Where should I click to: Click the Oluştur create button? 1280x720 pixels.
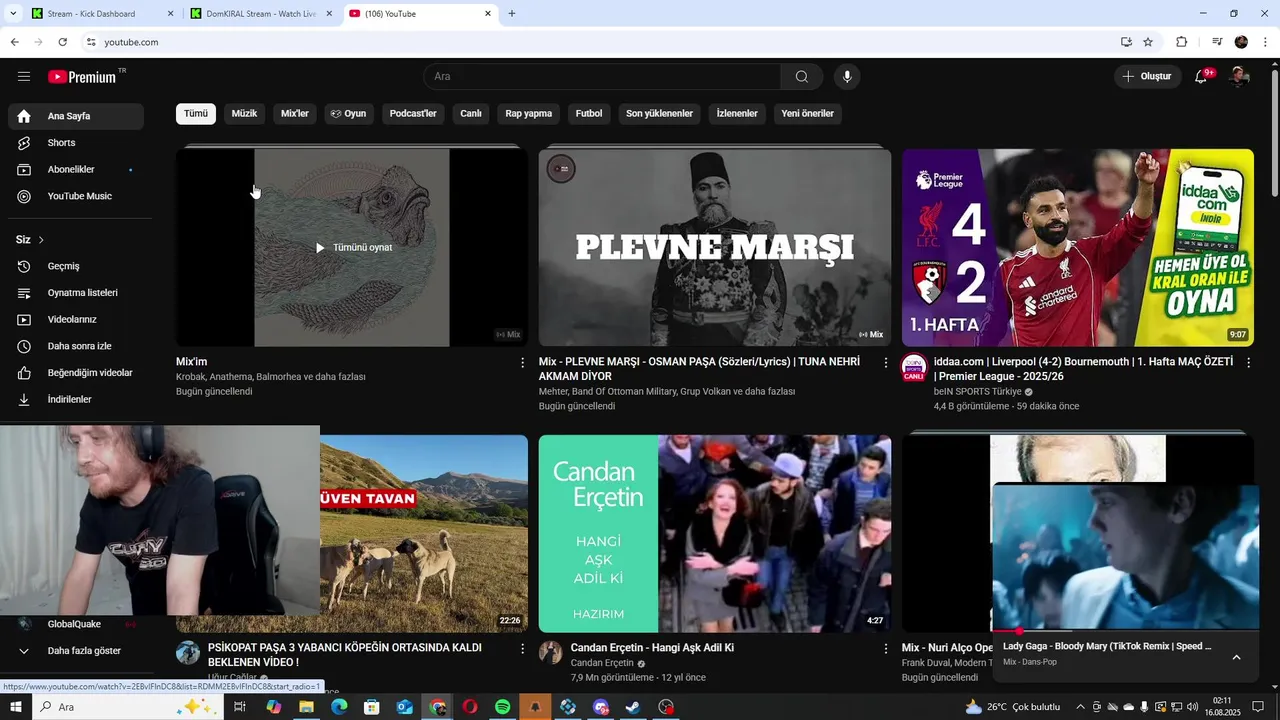(1147, 77)
